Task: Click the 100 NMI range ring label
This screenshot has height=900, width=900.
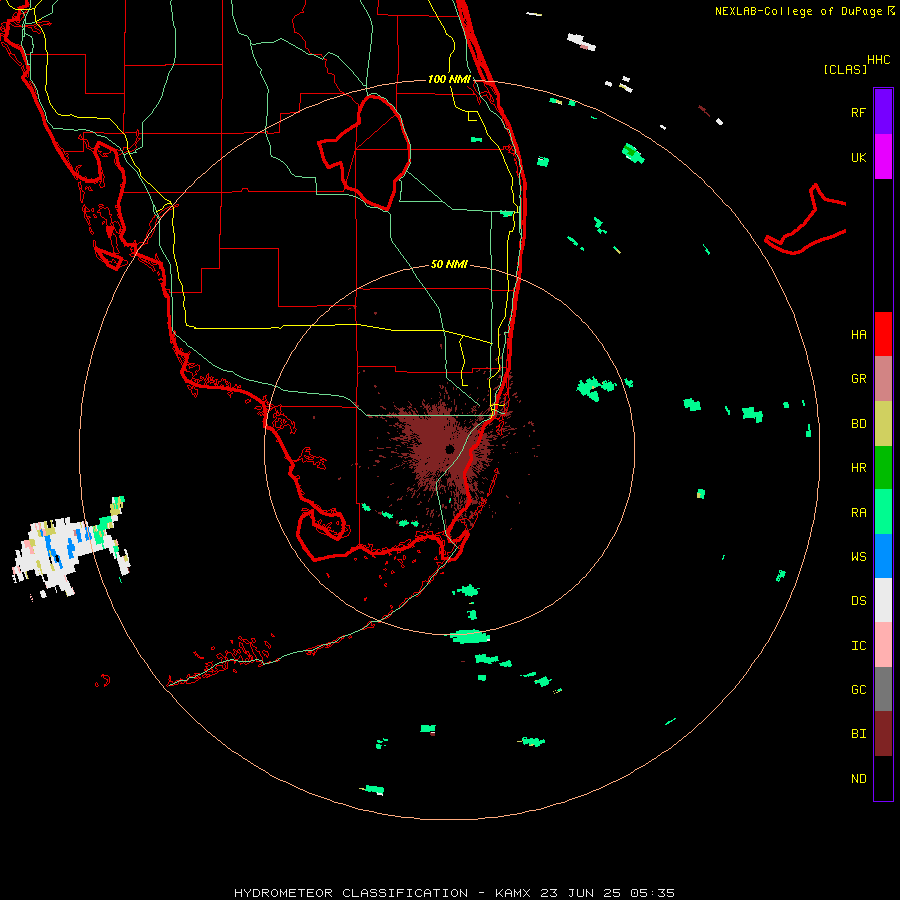Action: (x=449, y=79)
